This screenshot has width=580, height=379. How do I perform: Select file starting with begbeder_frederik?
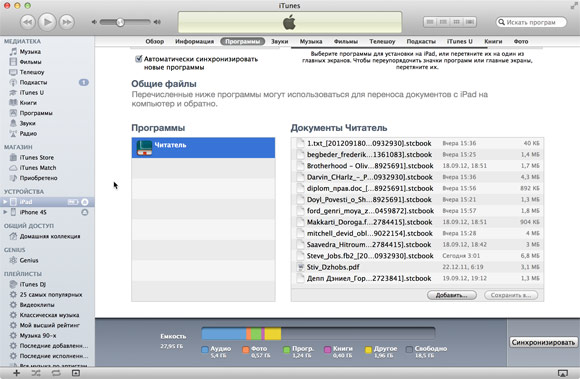pos(417,155)
